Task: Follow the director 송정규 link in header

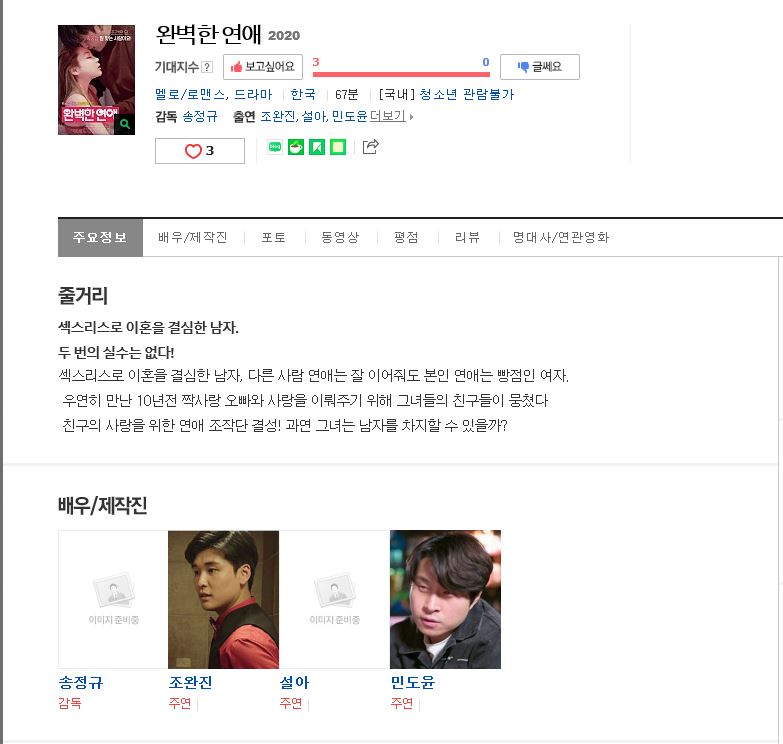Action: pos(200,116)
